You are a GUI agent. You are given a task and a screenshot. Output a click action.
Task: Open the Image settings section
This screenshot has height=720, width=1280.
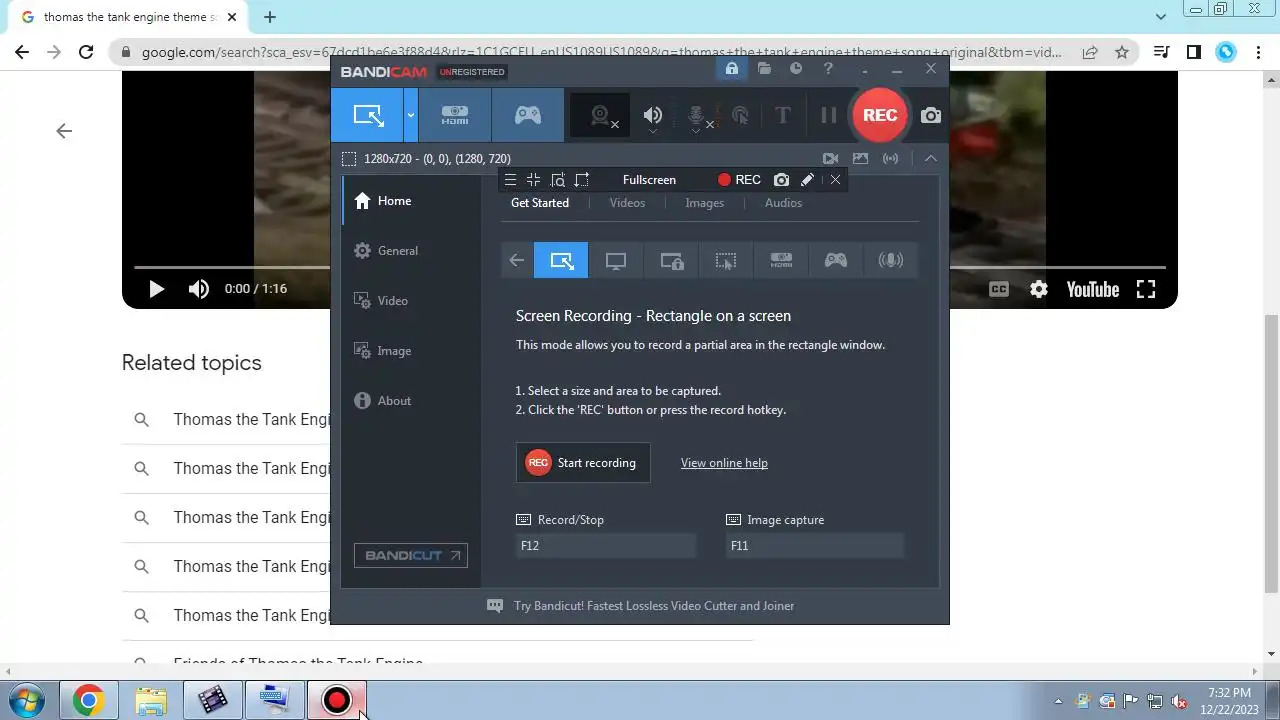pyautogui.click(x=411, y=351)
